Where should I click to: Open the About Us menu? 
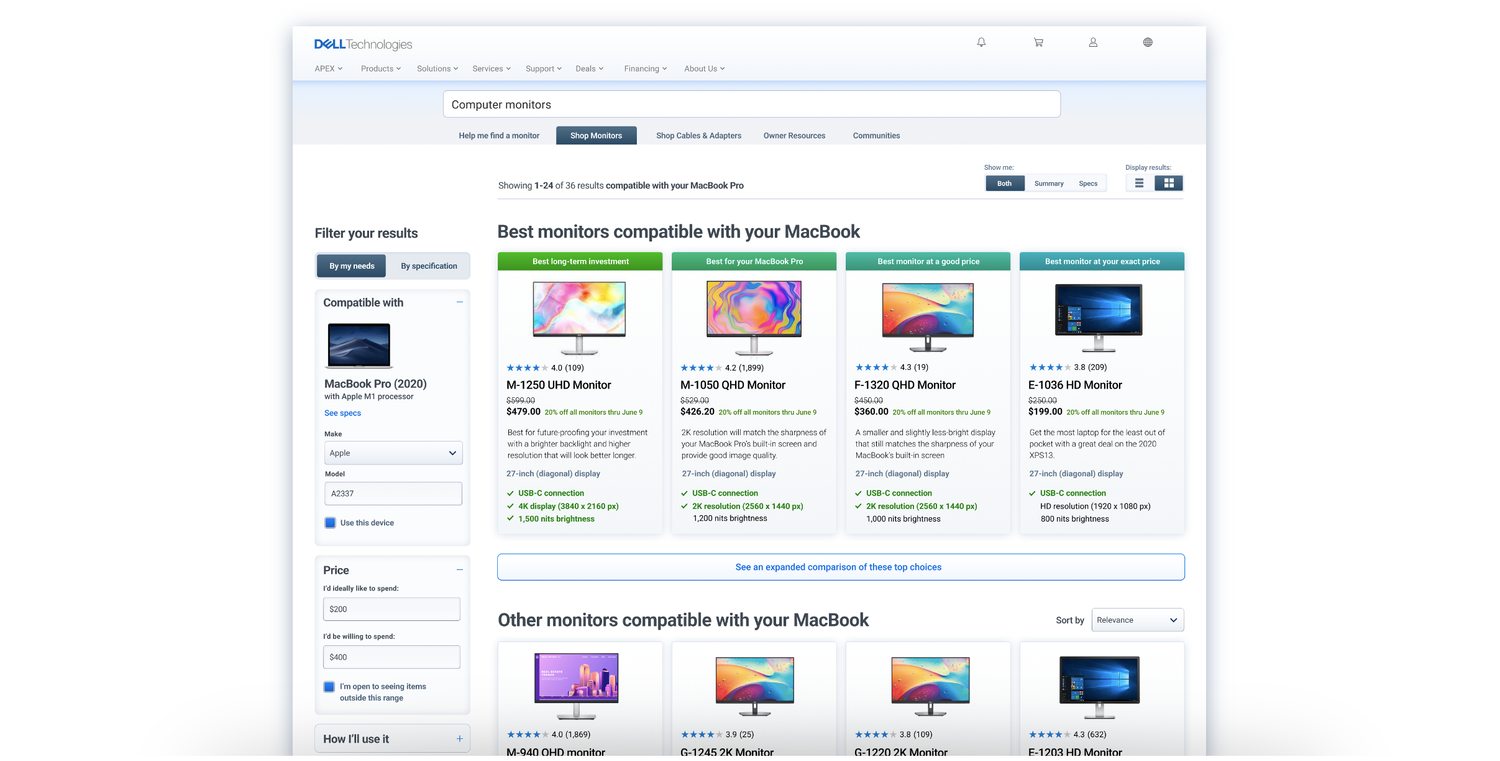tap(704, 69)
